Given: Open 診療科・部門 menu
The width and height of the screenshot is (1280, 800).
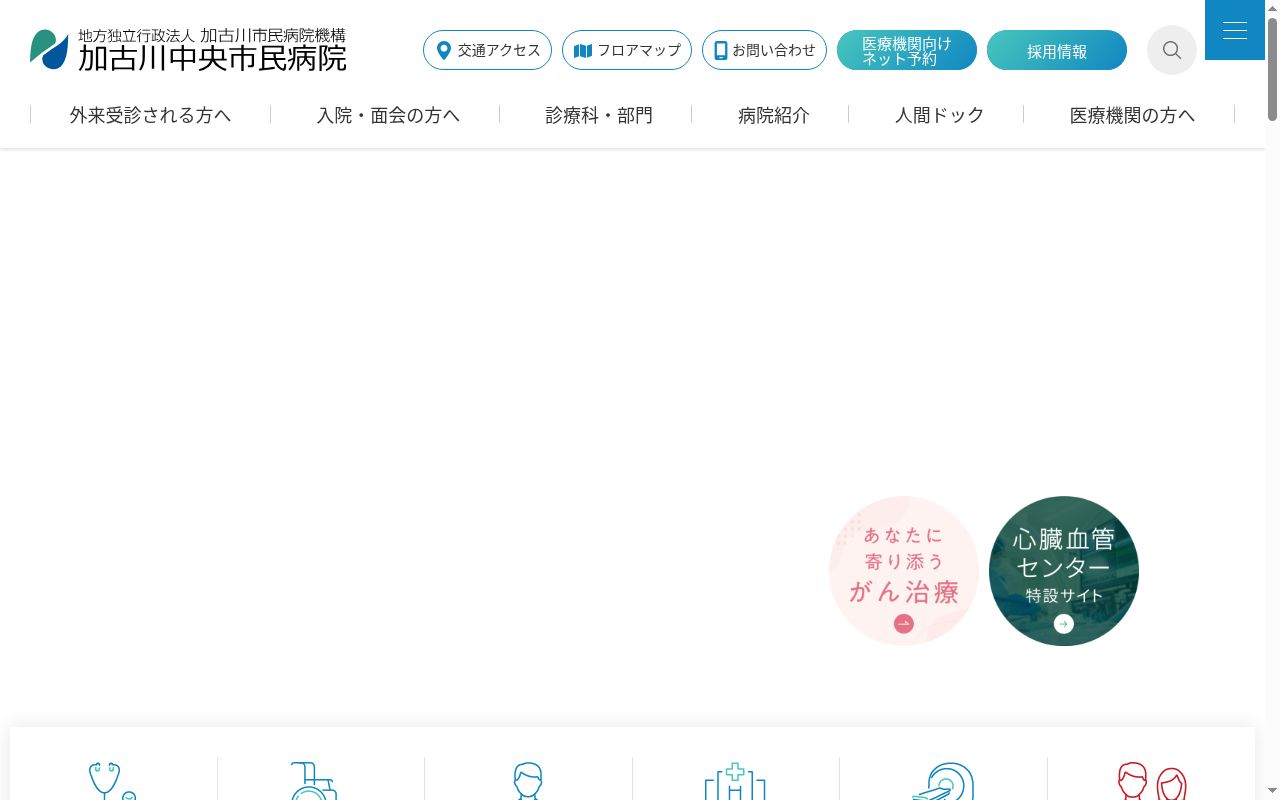Looking at the screenshot, I should pyautogui.click(x=599, y=115).
